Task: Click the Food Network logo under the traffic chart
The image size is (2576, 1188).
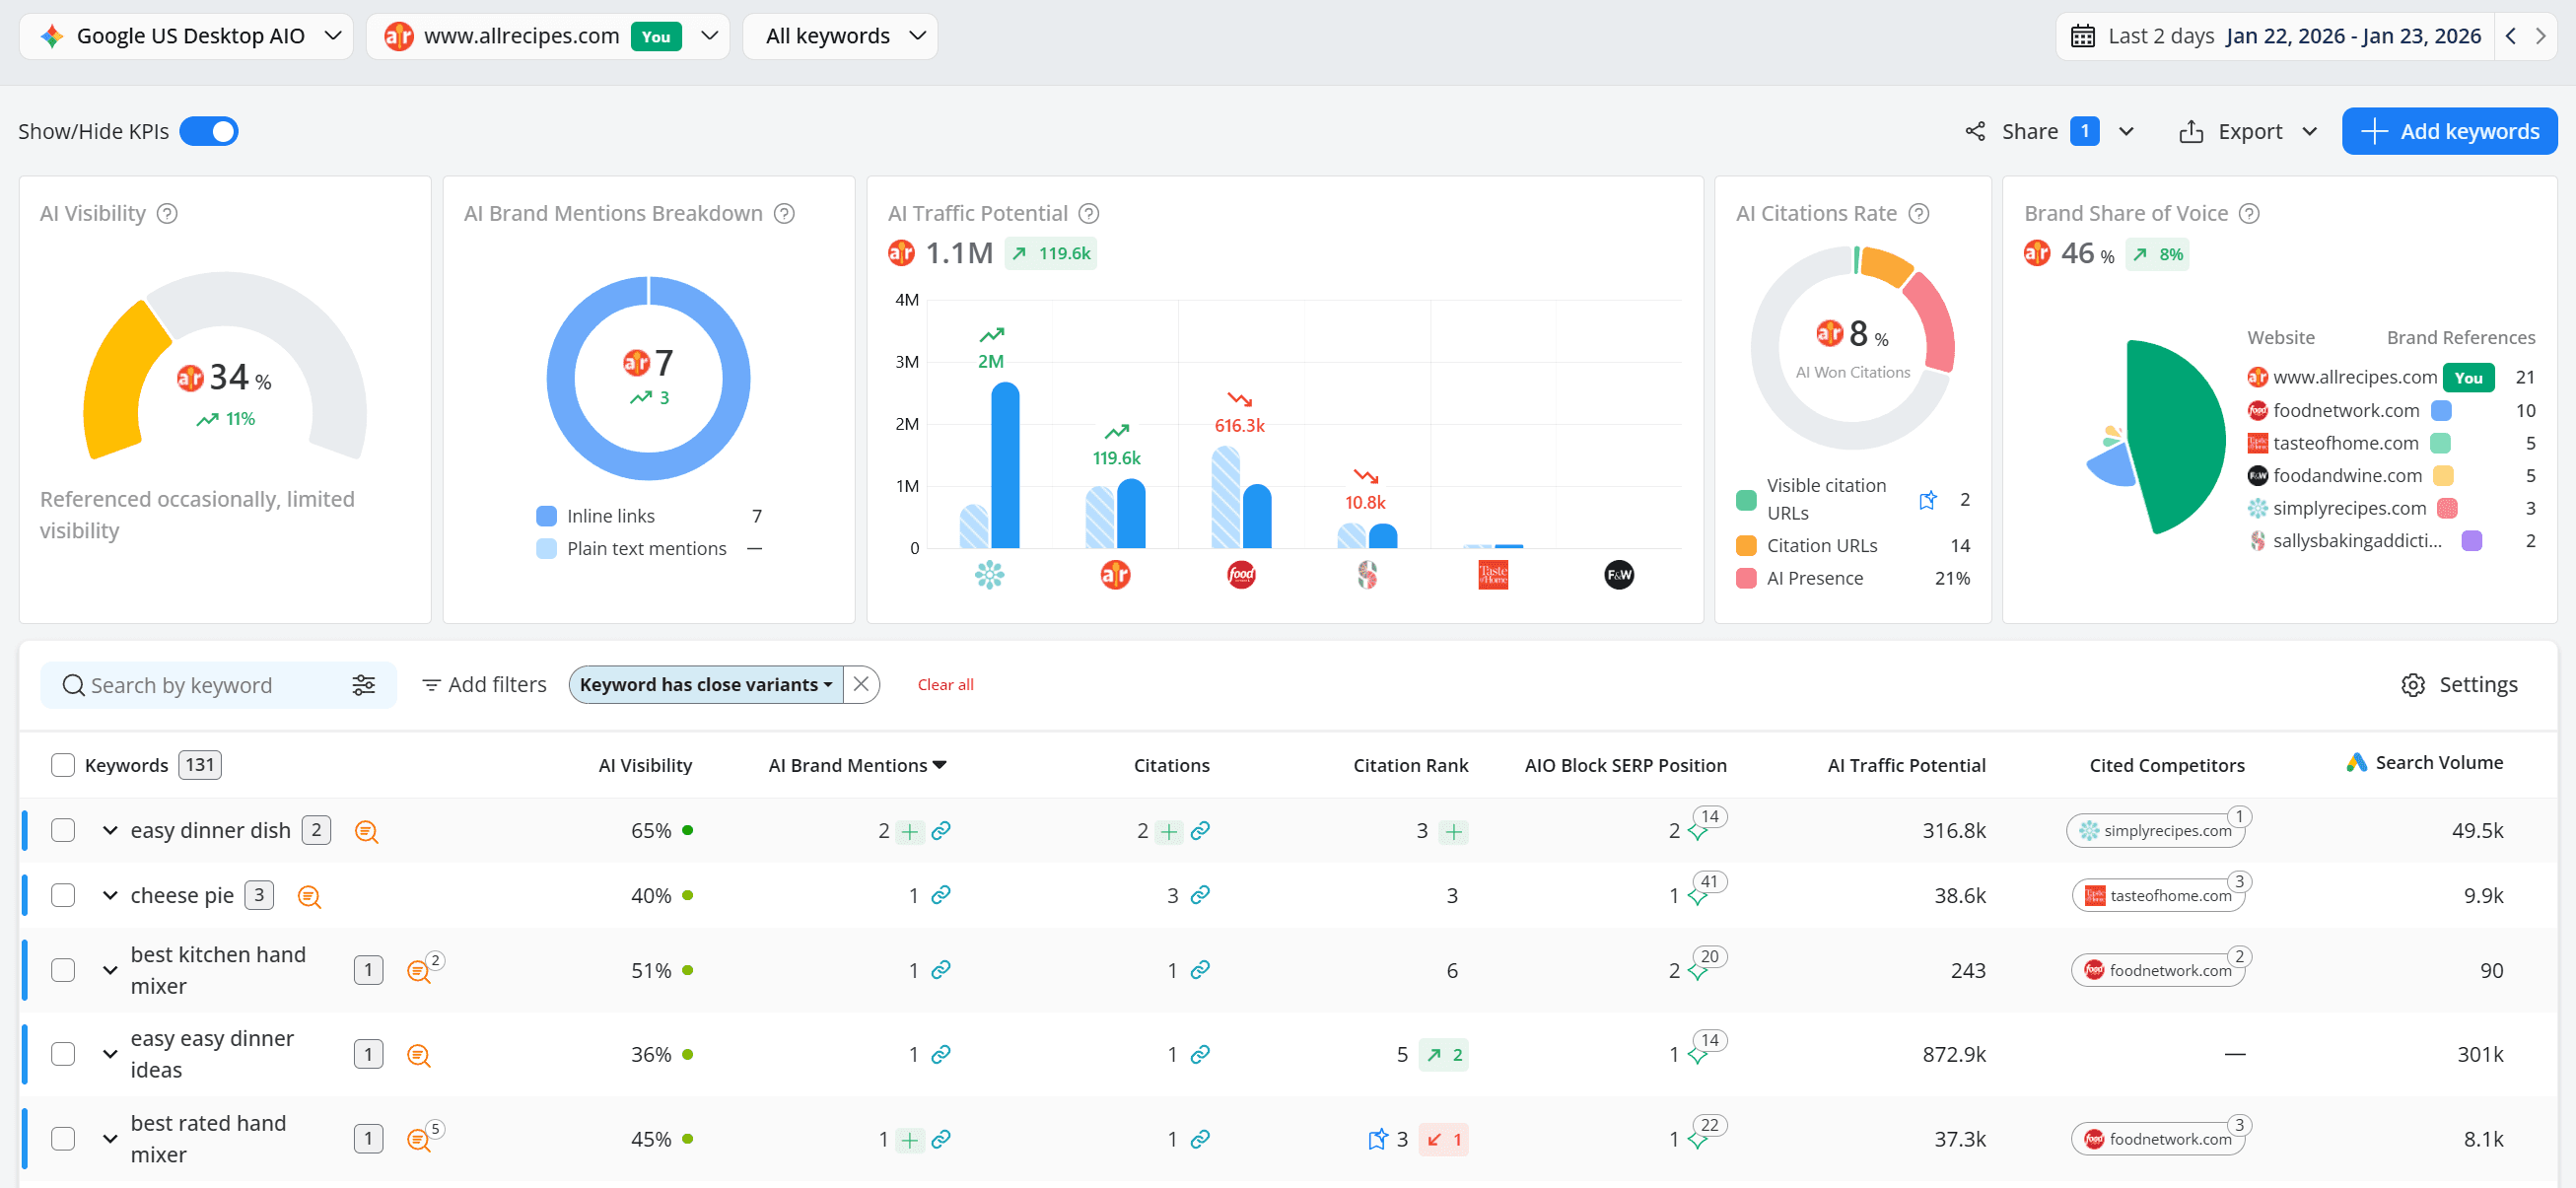Action: click(x=1240, y=575)
